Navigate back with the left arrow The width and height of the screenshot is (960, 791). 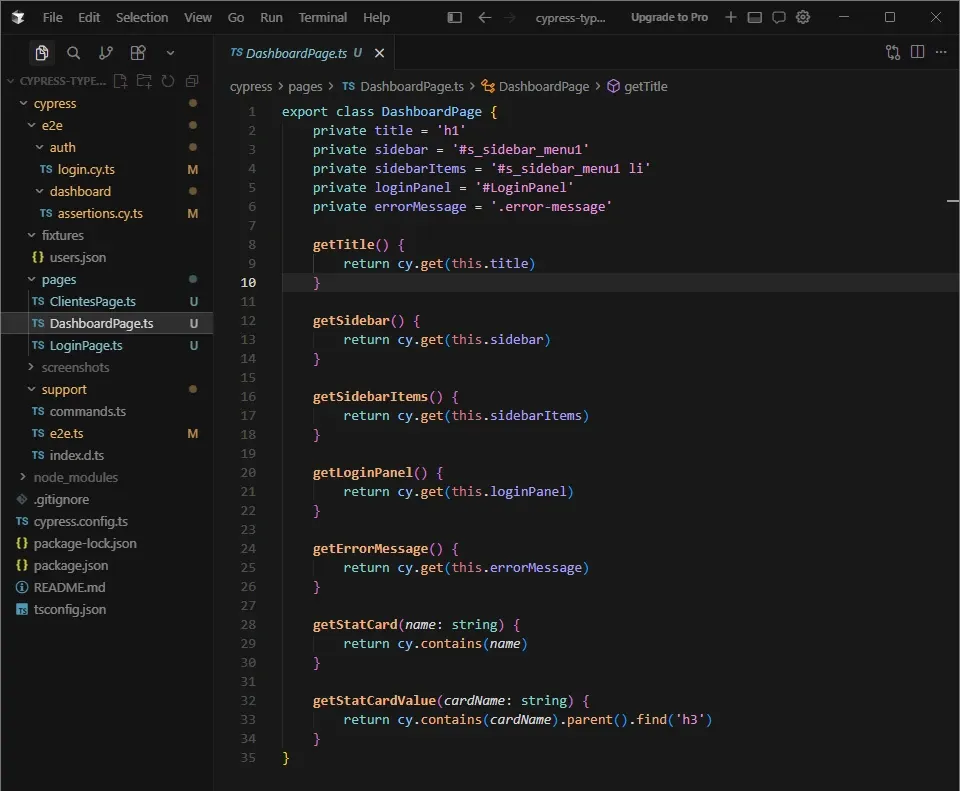pos(484,18)
